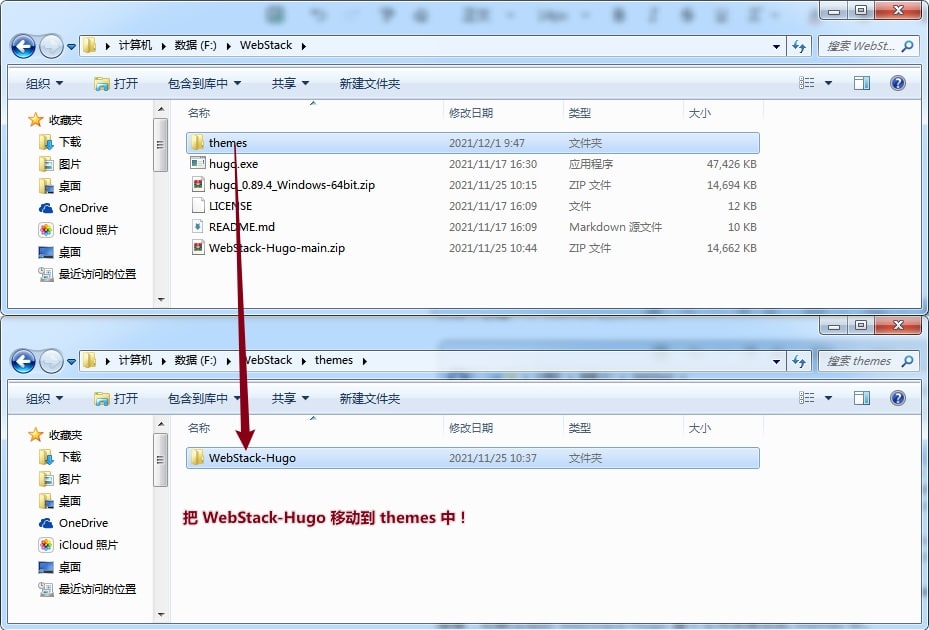
Task: Click 新建文件夹 in top window toolbar
Action: [x=370, y=84]
